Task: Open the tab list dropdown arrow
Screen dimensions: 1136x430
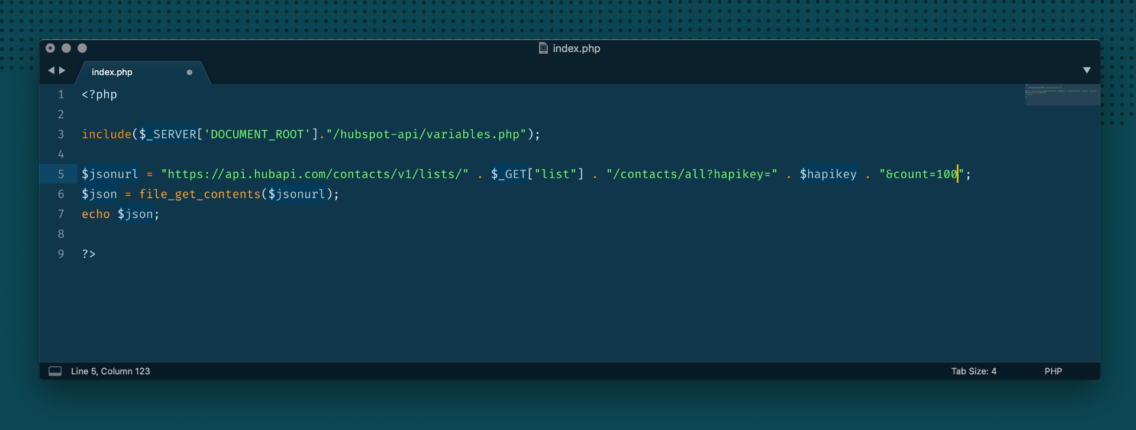Action: coord(1087,71)
